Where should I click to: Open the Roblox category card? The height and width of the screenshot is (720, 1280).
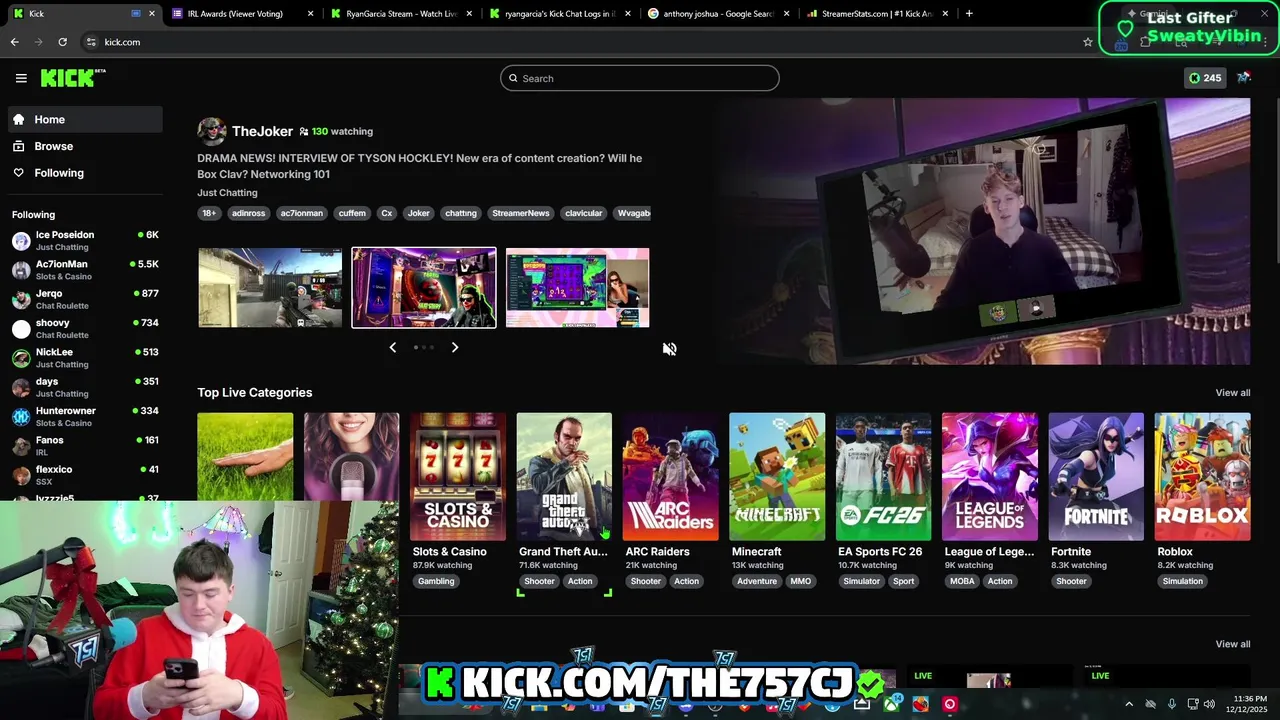pyautogui.click(x=1202, y=477)
